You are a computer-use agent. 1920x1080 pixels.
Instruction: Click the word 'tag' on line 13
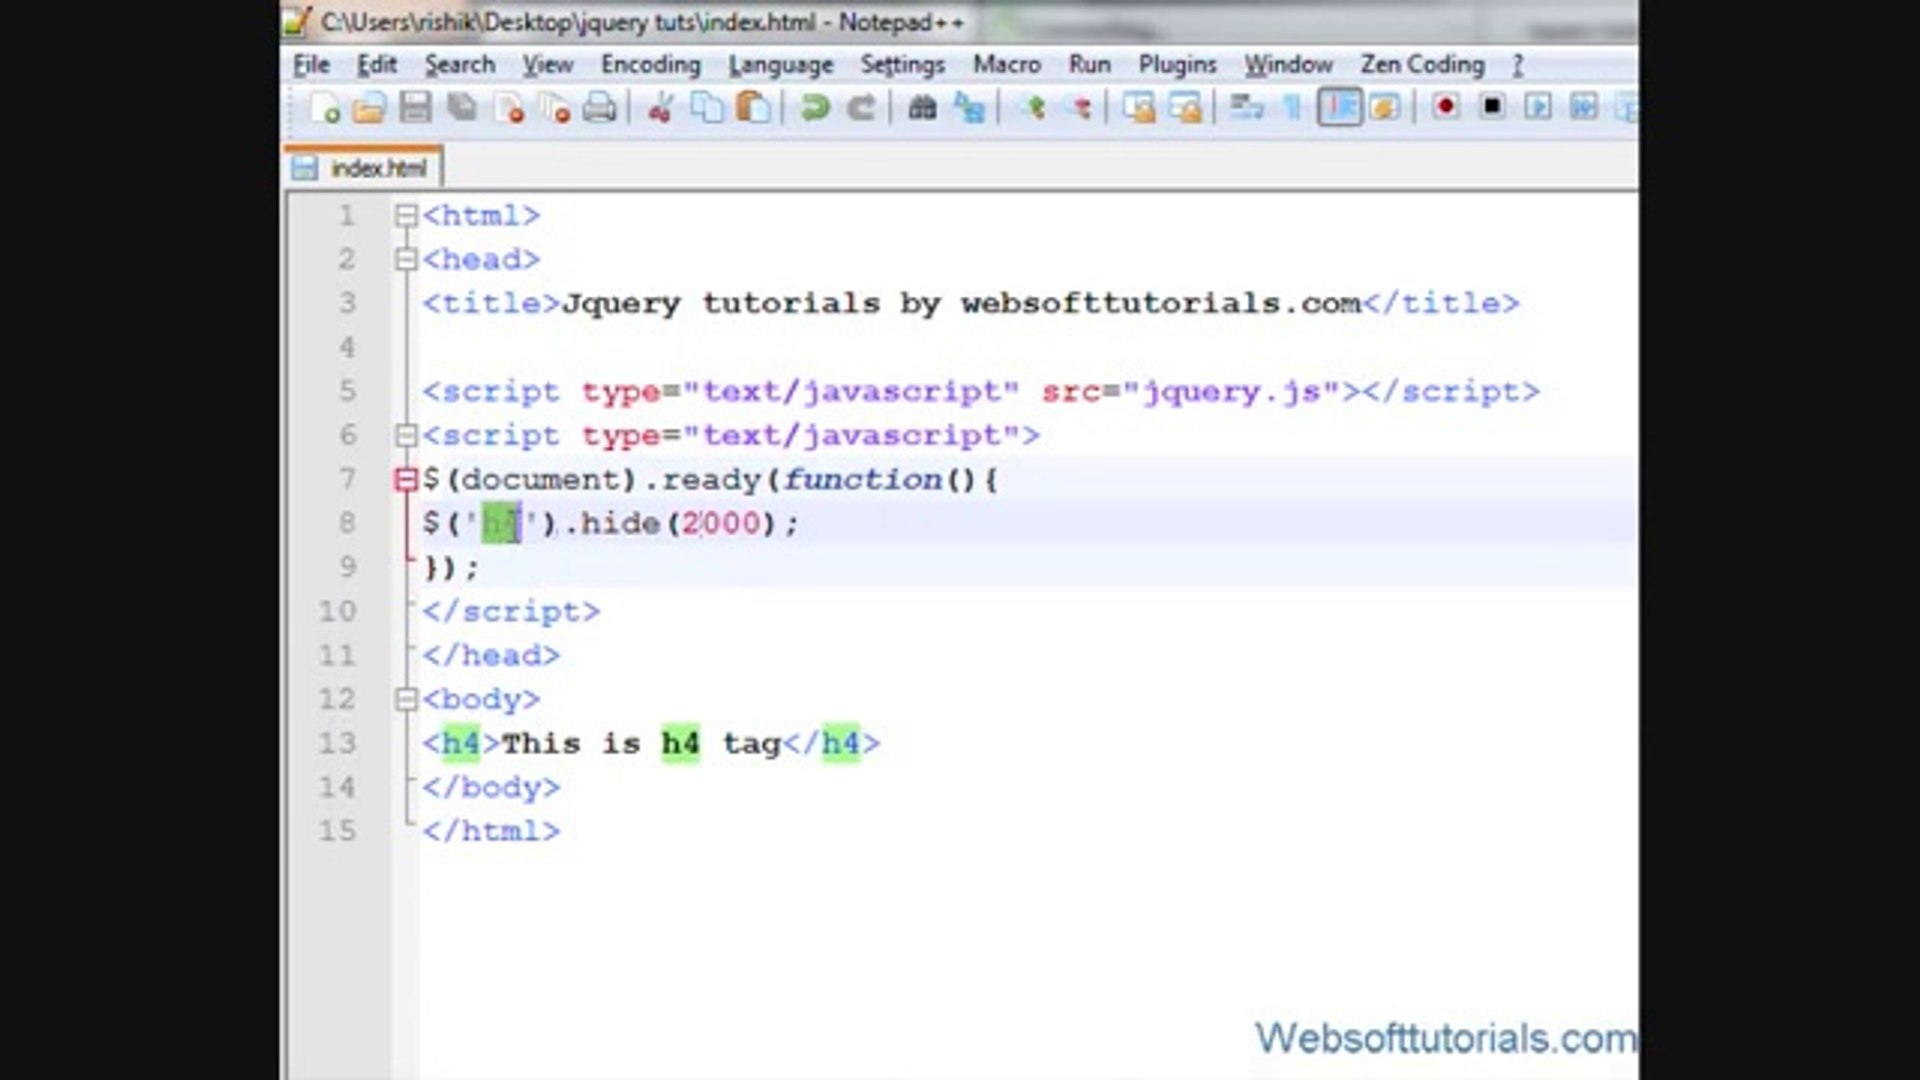(x=751, y=746)
